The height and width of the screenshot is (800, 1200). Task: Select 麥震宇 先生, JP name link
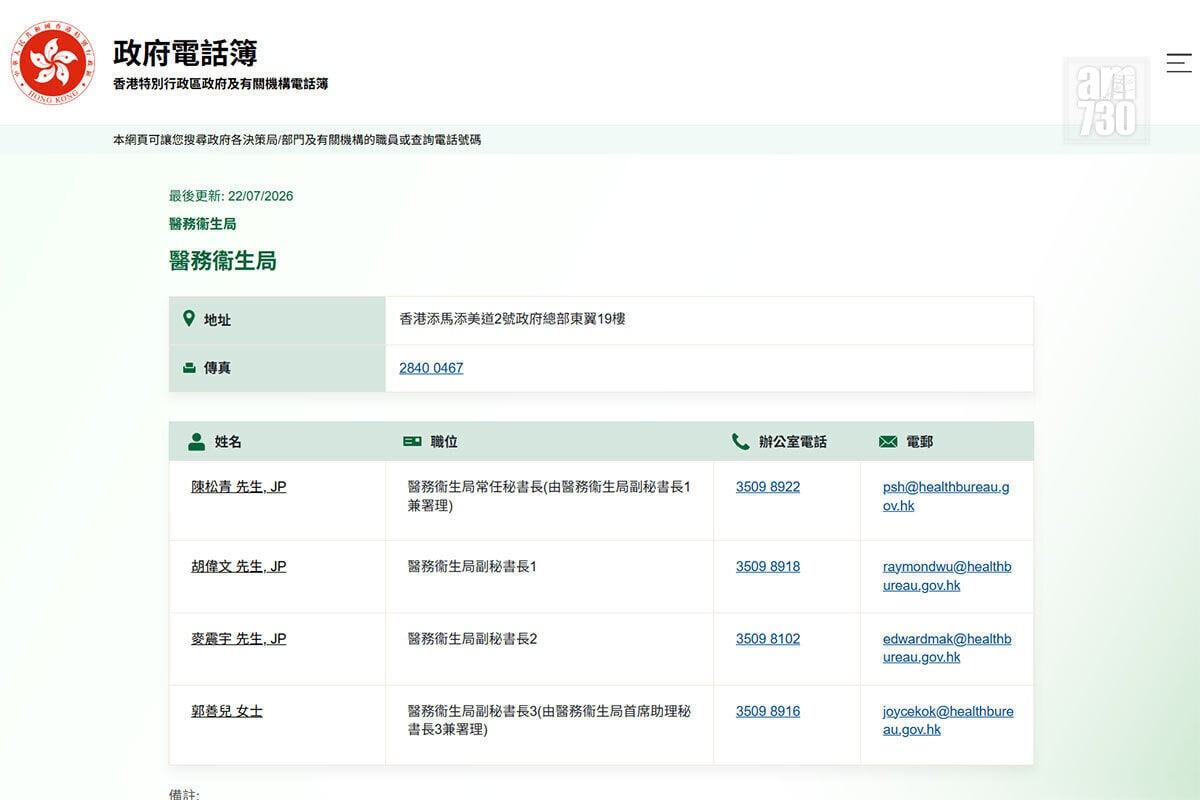tap(239, 638)
